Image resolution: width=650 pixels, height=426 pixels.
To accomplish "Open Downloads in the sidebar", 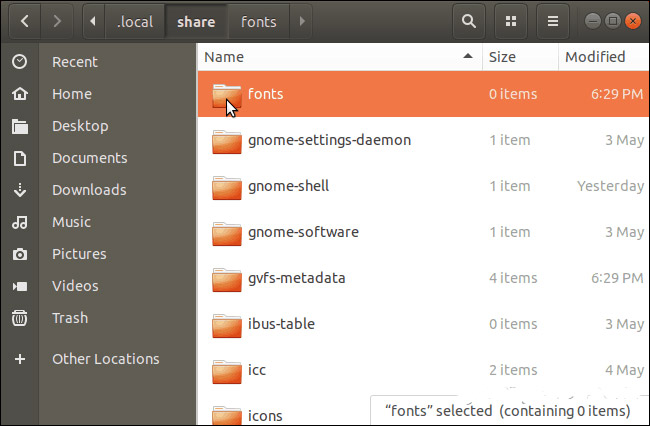I will 89,190.
